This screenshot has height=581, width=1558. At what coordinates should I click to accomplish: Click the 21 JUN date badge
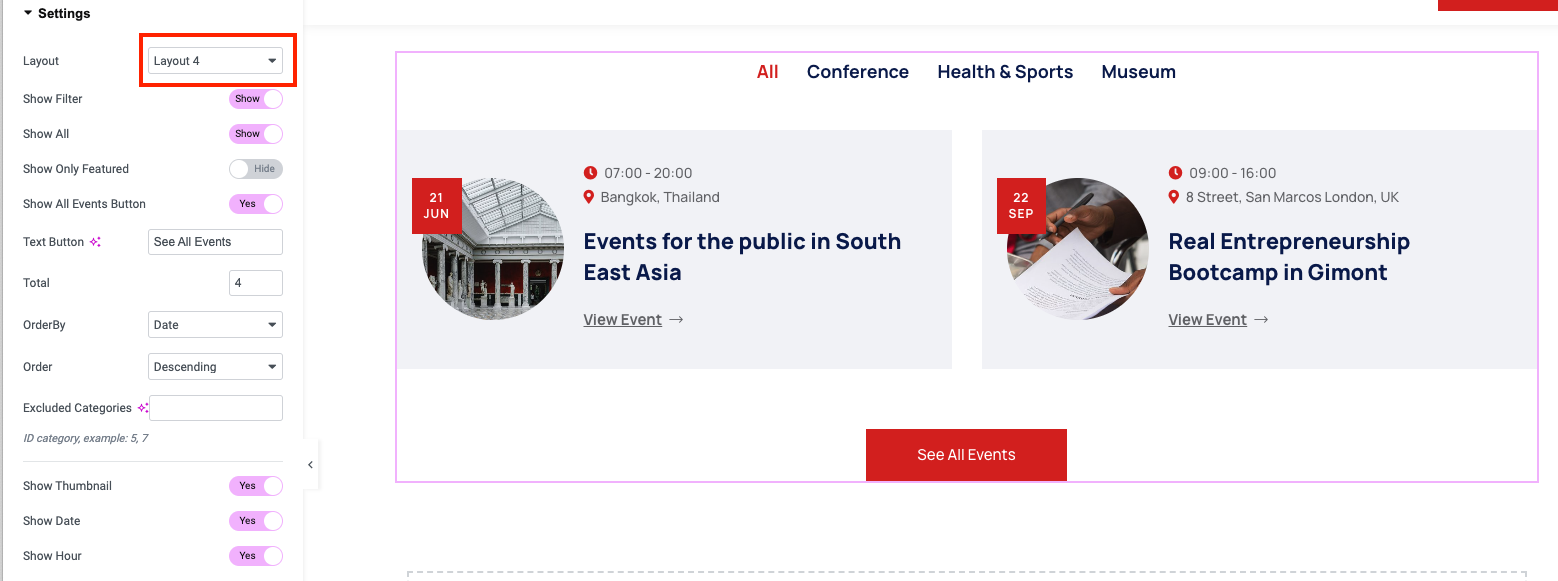436,205
